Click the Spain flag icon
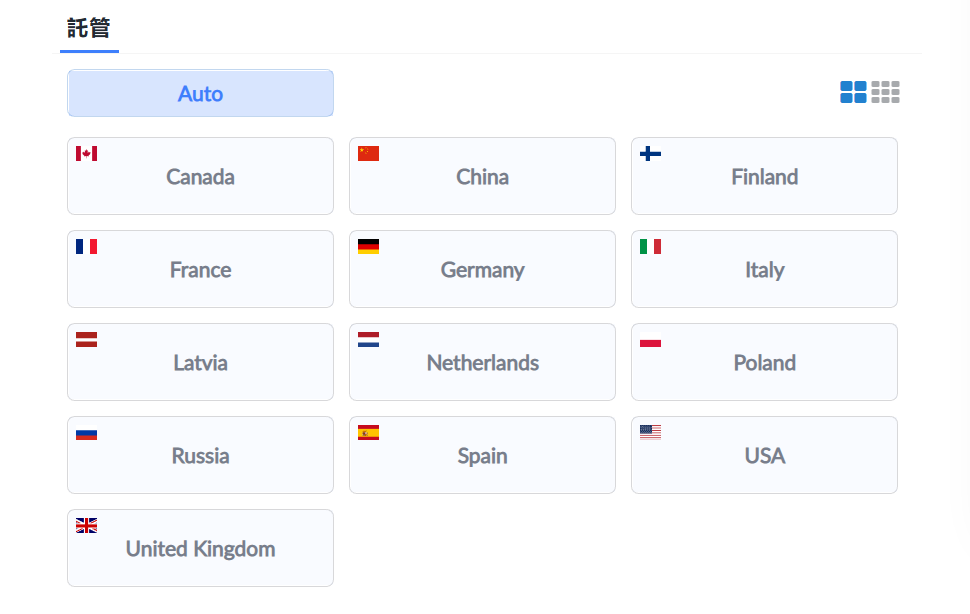The image size is (970, 614). [368, 433]
